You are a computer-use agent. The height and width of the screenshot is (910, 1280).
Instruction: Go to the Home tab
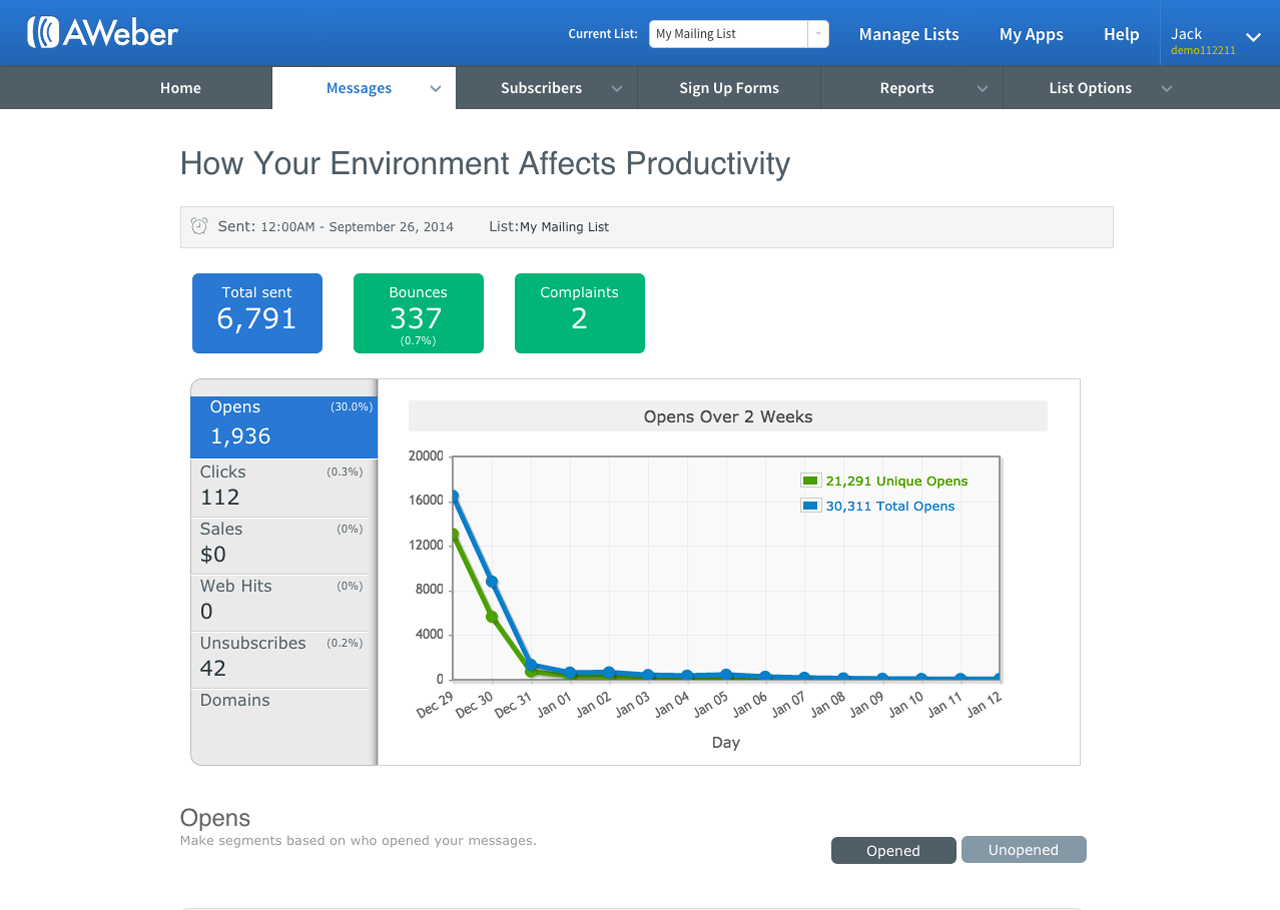click(180, 88)
